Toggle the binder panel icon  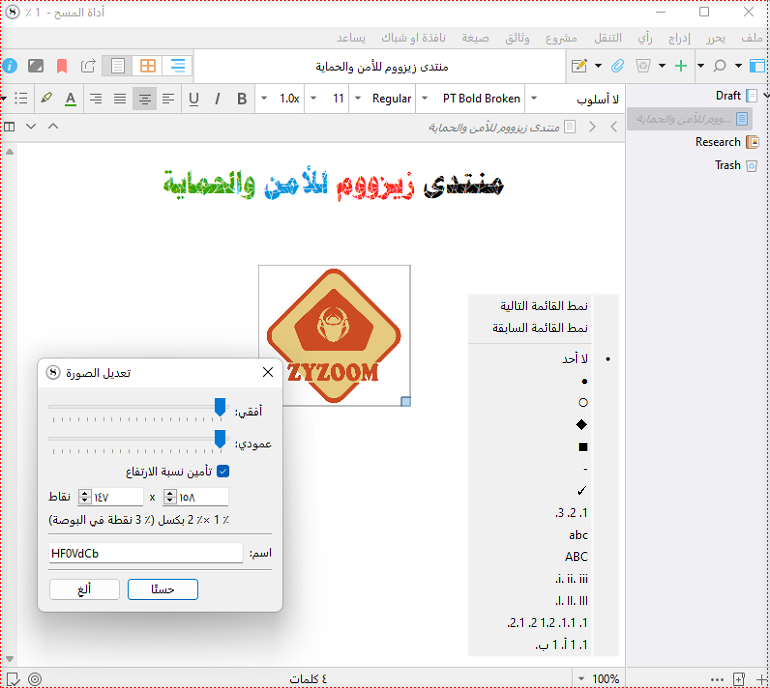click(757, 66)
